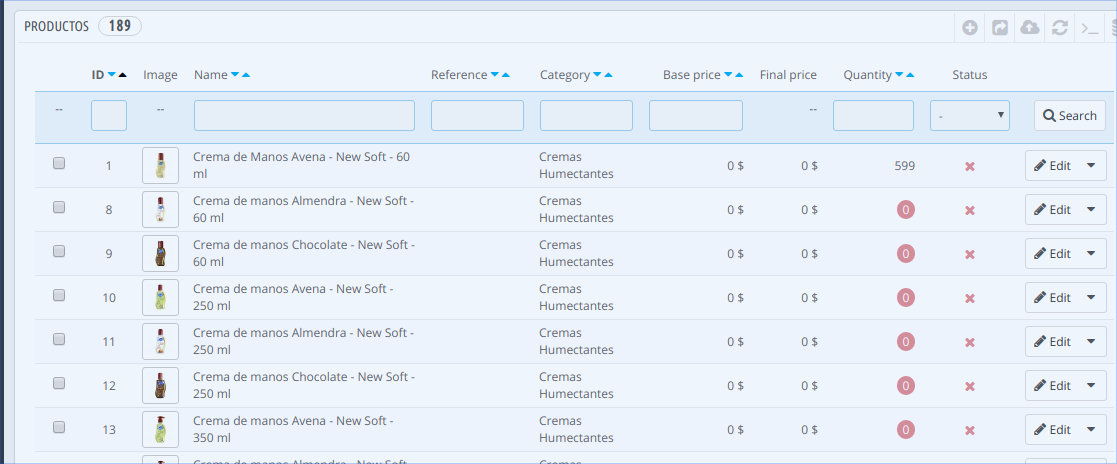Toggle the red X status of product 1
Viewport: 1117px width, 464px height.
coord(969,166)
